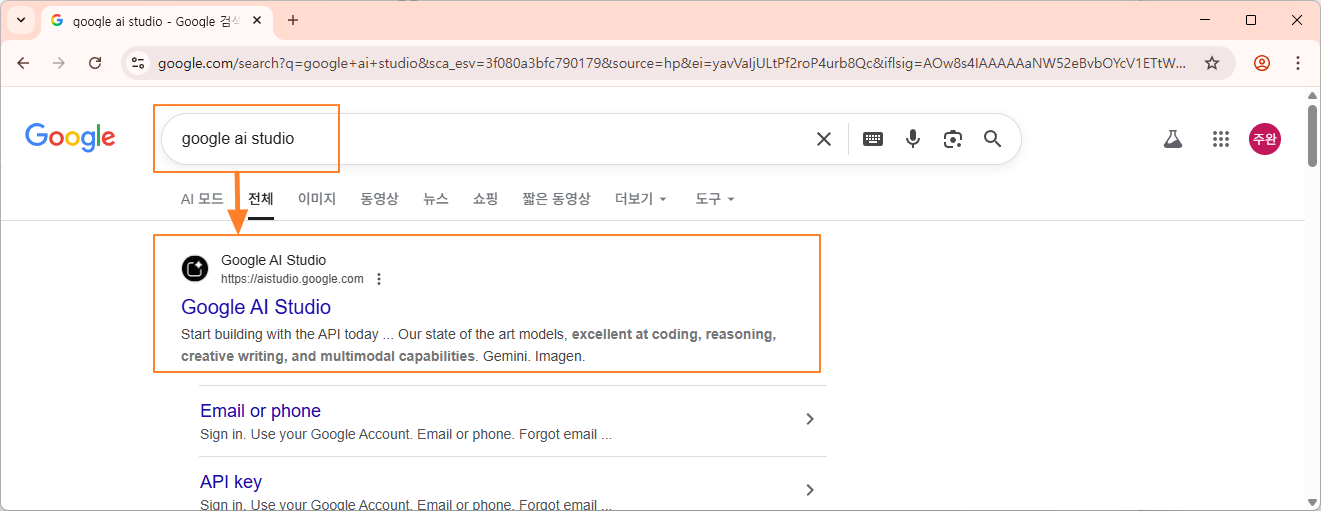Expand chevron on the Email or phone row
1321x511 pixels.
pos(810,419)
